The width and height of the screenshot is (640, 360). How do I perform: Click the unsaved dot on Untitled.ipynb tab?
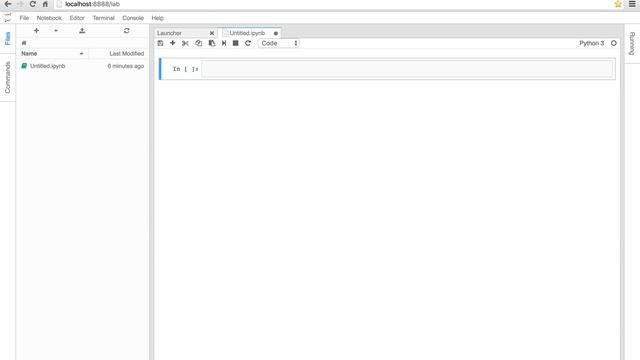tap(276, 33)
